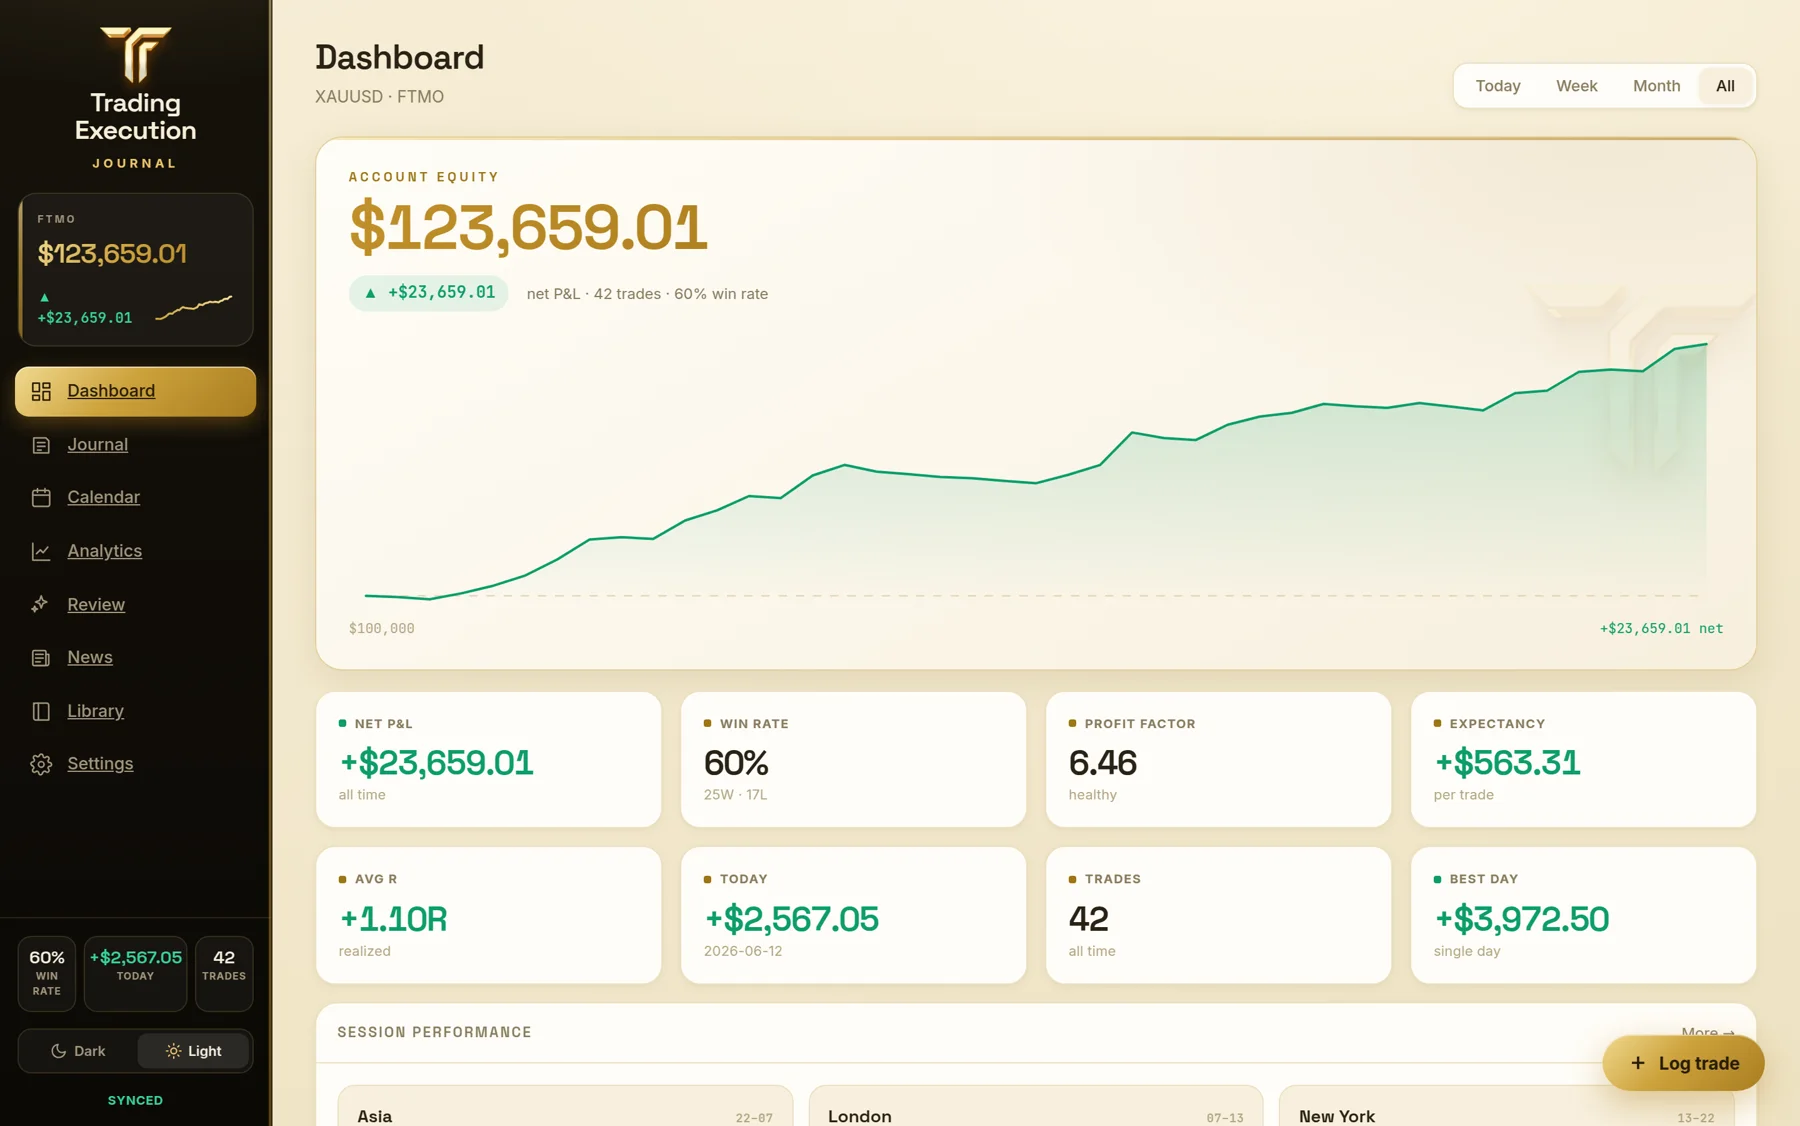Viewport: 1800px width, 1126px height.
Task: Open the Dashboard page link
Action: 135,391
